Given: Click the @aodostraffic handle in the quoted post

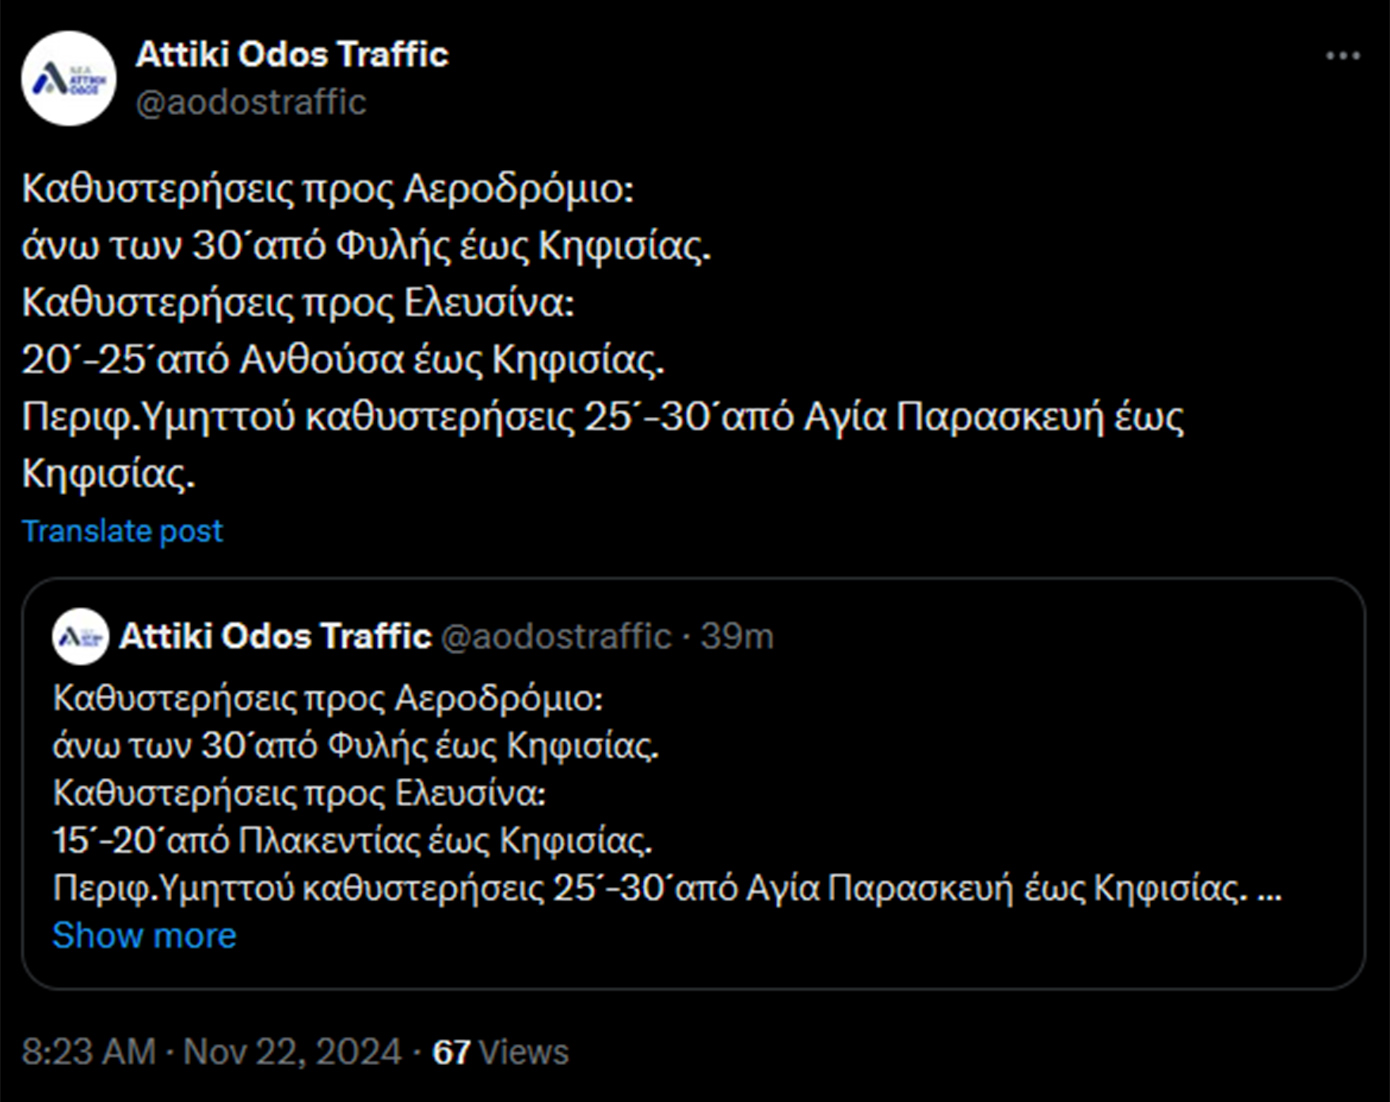Looking at the screenshot, I should (556, 637).
